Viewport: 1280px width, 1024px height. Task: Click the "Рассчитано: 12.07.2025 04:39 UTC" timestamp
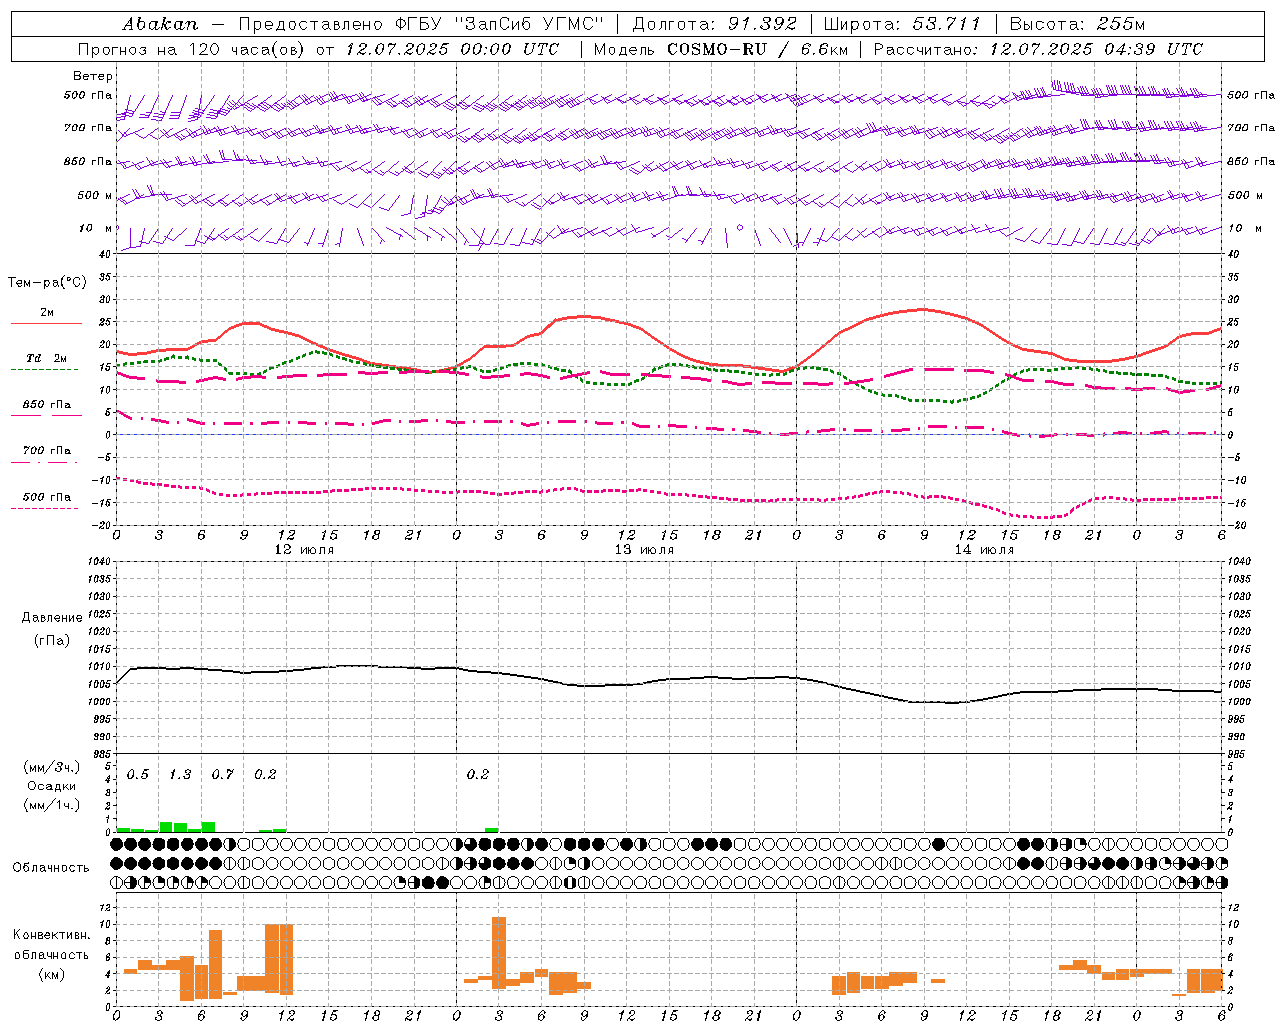point(1038,49)
